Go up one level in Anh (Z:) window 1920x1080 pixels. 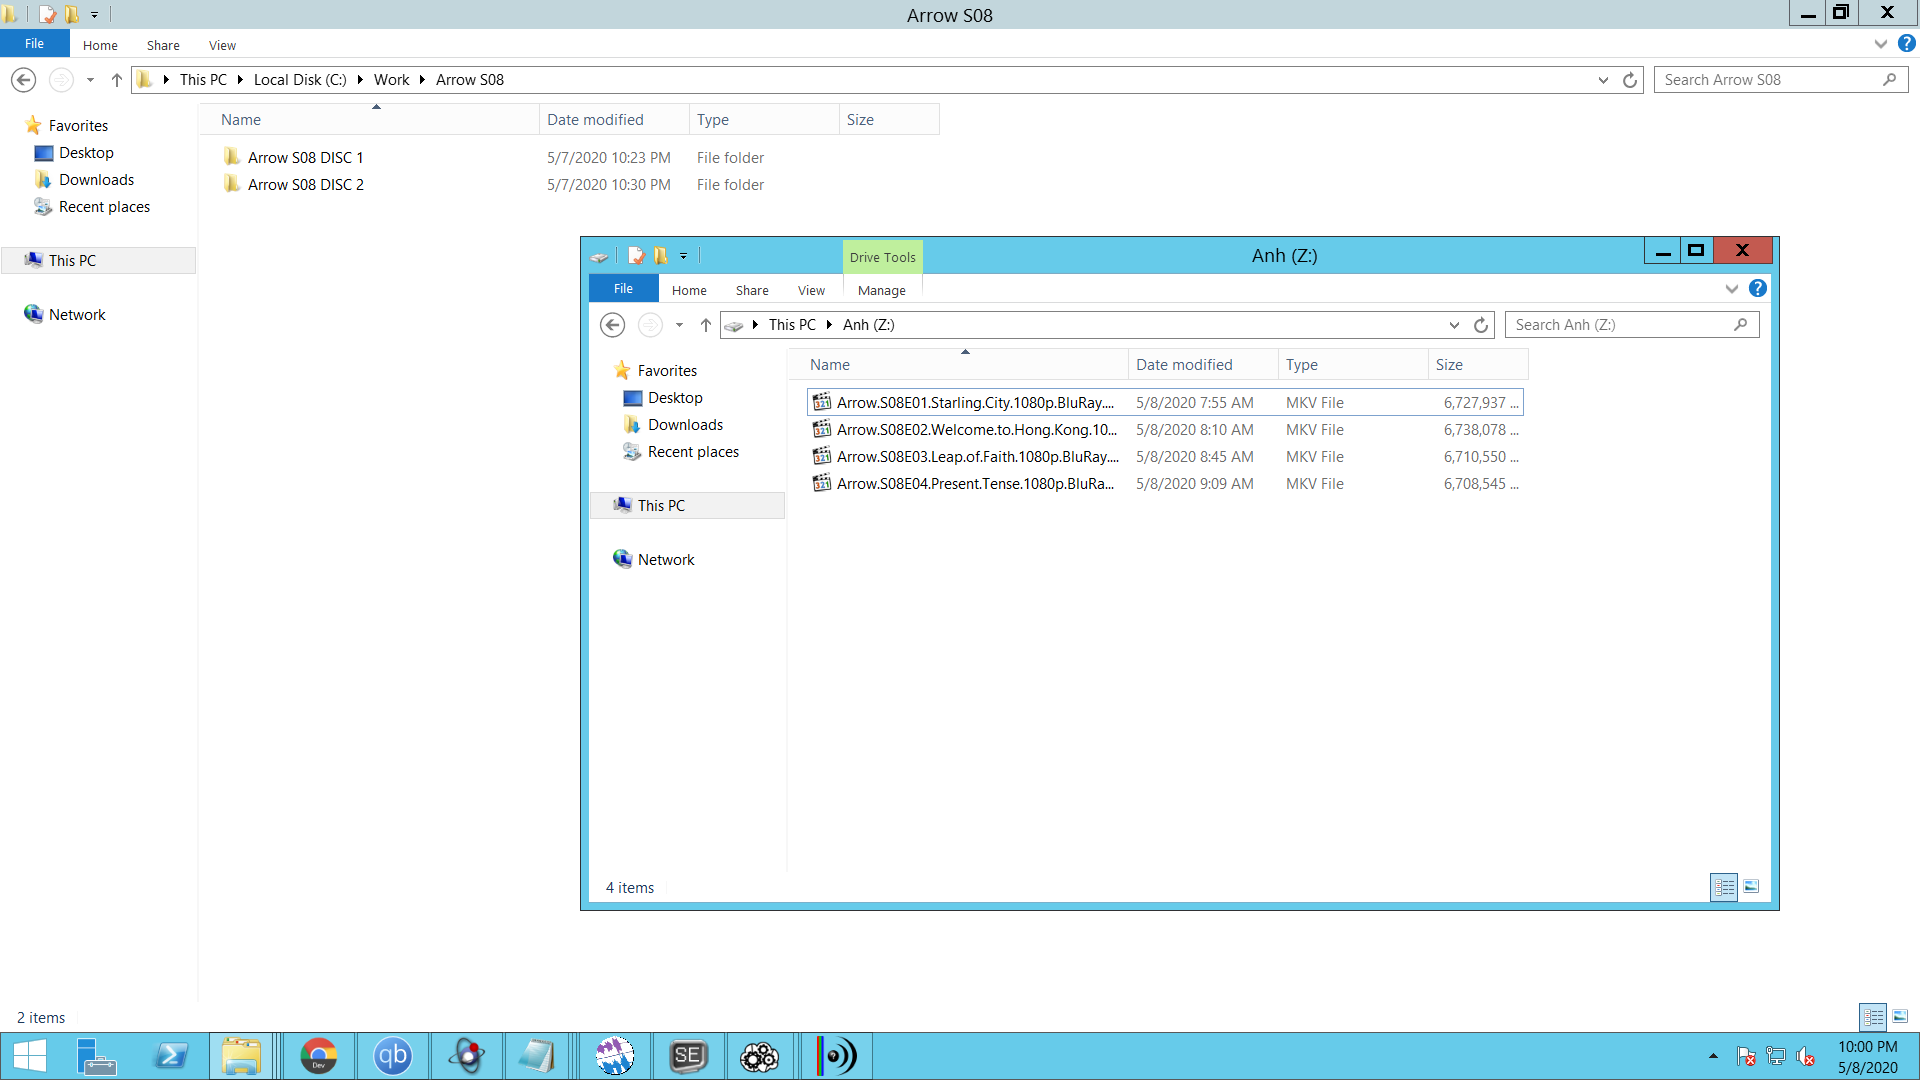pyautogui.click(x=706, y=325)
